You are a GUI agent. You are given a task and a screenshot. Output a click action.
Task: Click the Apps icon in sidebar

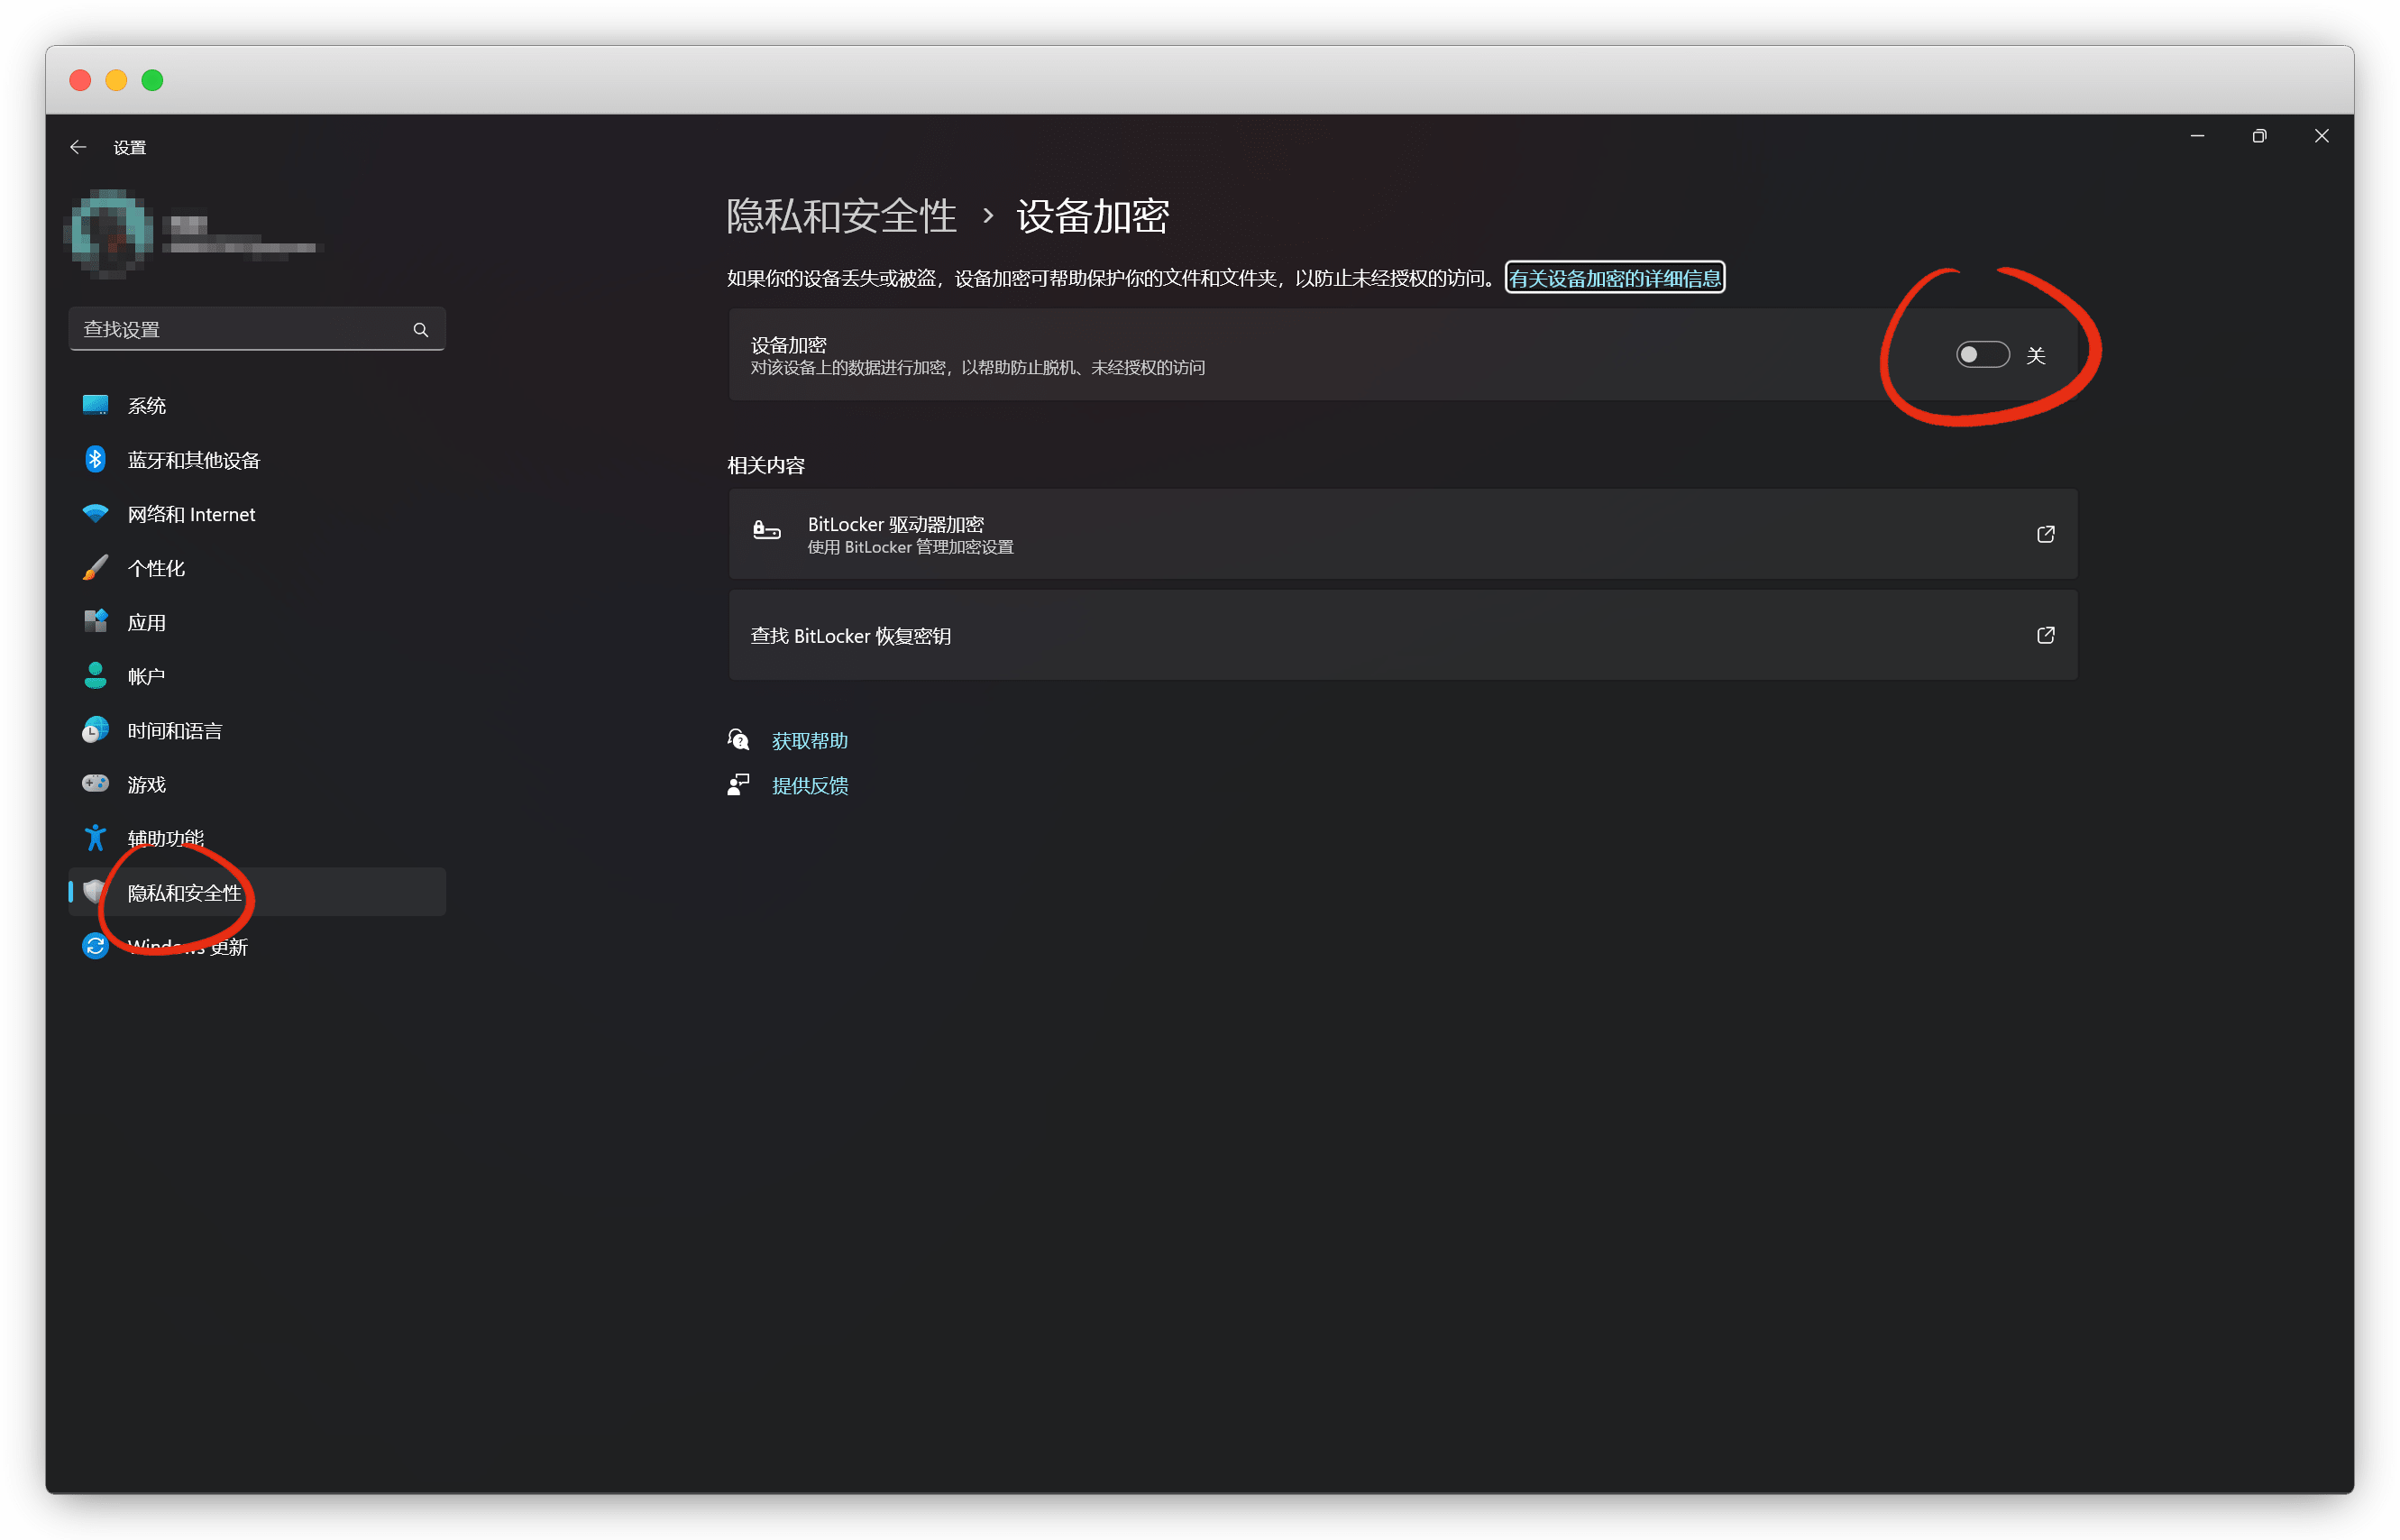[95, 622]
